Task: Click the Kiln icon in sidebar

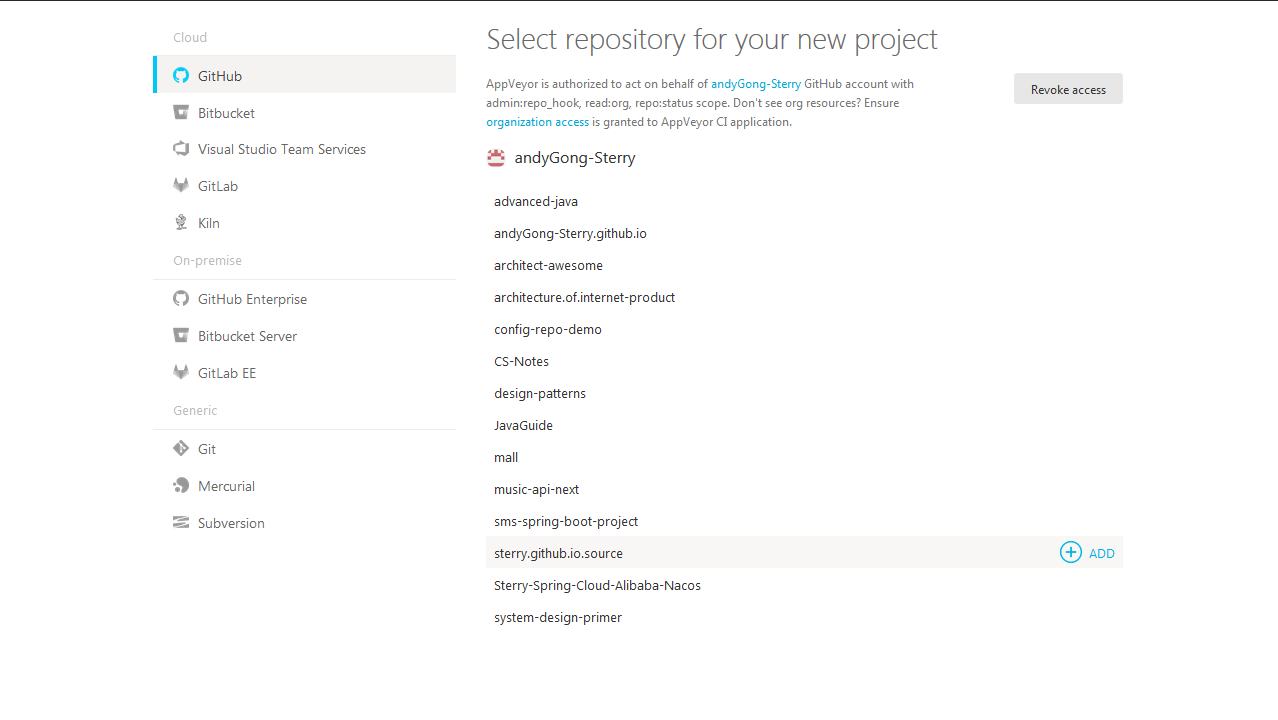Action: 181,222
